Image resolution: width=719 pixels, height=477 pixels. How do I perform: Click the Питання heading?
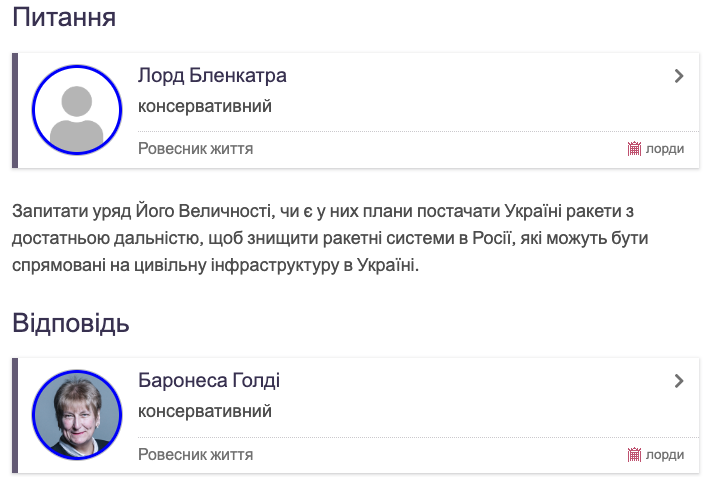(x=64, y=17)
